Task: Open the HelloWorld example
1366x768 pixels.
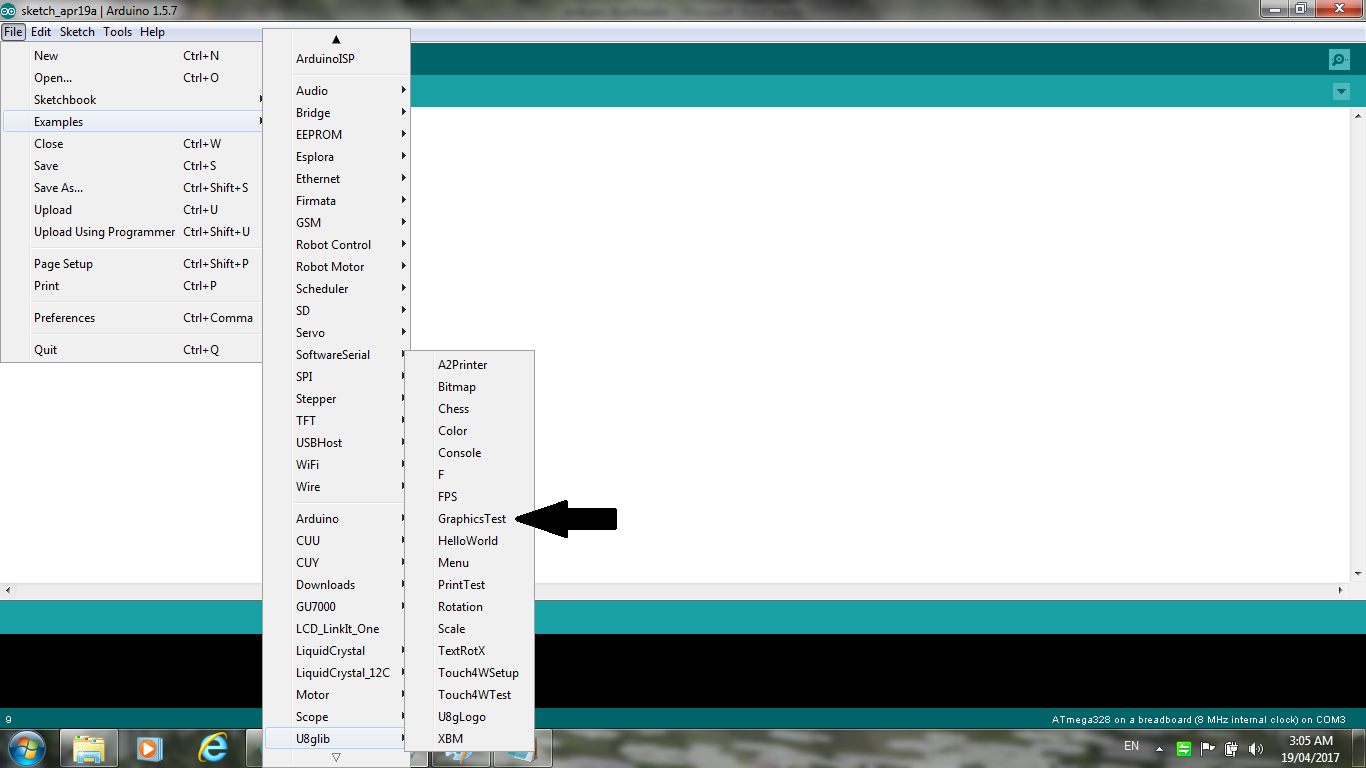Action: (x=470, y=541)
